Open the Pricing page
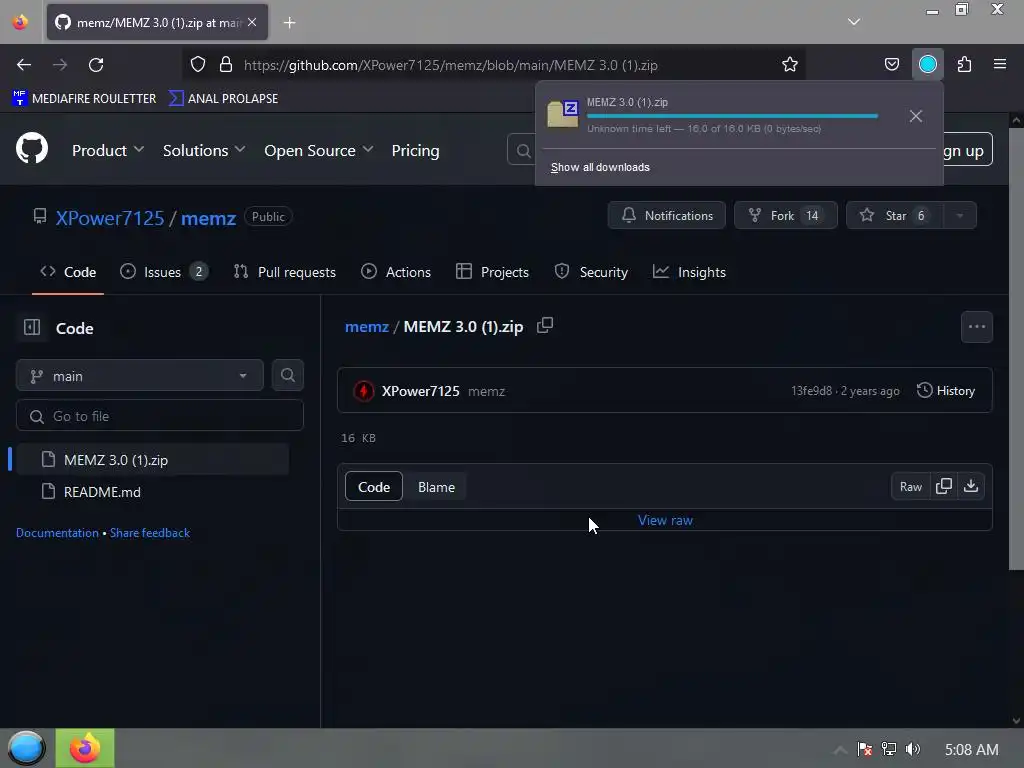The height and width of the screenshot is (768, 1024). pyautogui.click(x=415, y=150)
